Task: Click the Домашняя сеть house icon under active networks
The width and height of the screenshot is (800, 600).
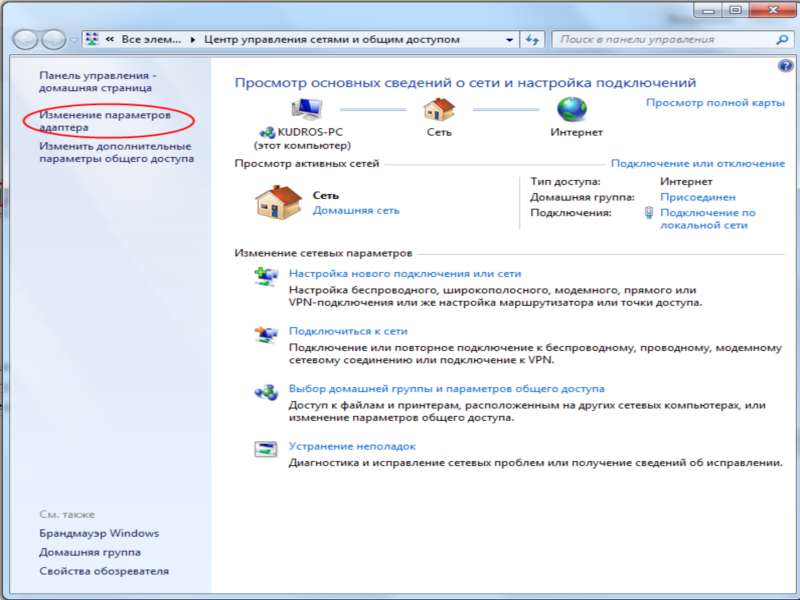Action: point(275,202)
